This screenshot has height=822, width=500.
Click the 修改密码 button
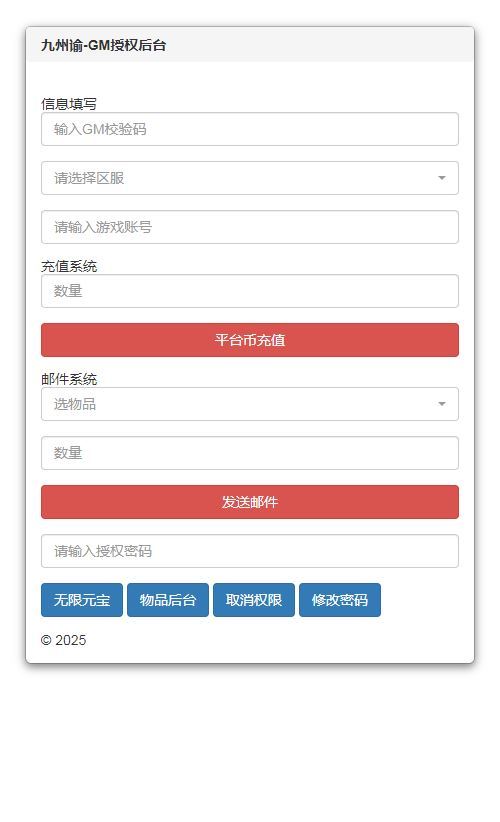pos(340,600)
